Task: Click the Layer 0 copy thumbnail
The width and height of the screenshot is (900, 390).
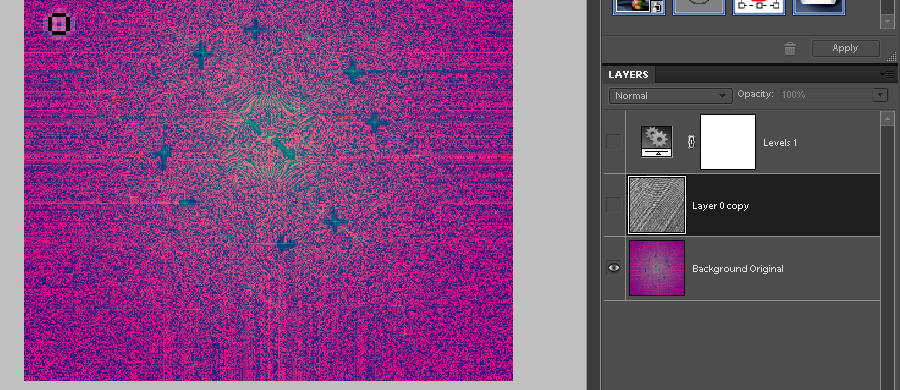Action: pos(657,205)
